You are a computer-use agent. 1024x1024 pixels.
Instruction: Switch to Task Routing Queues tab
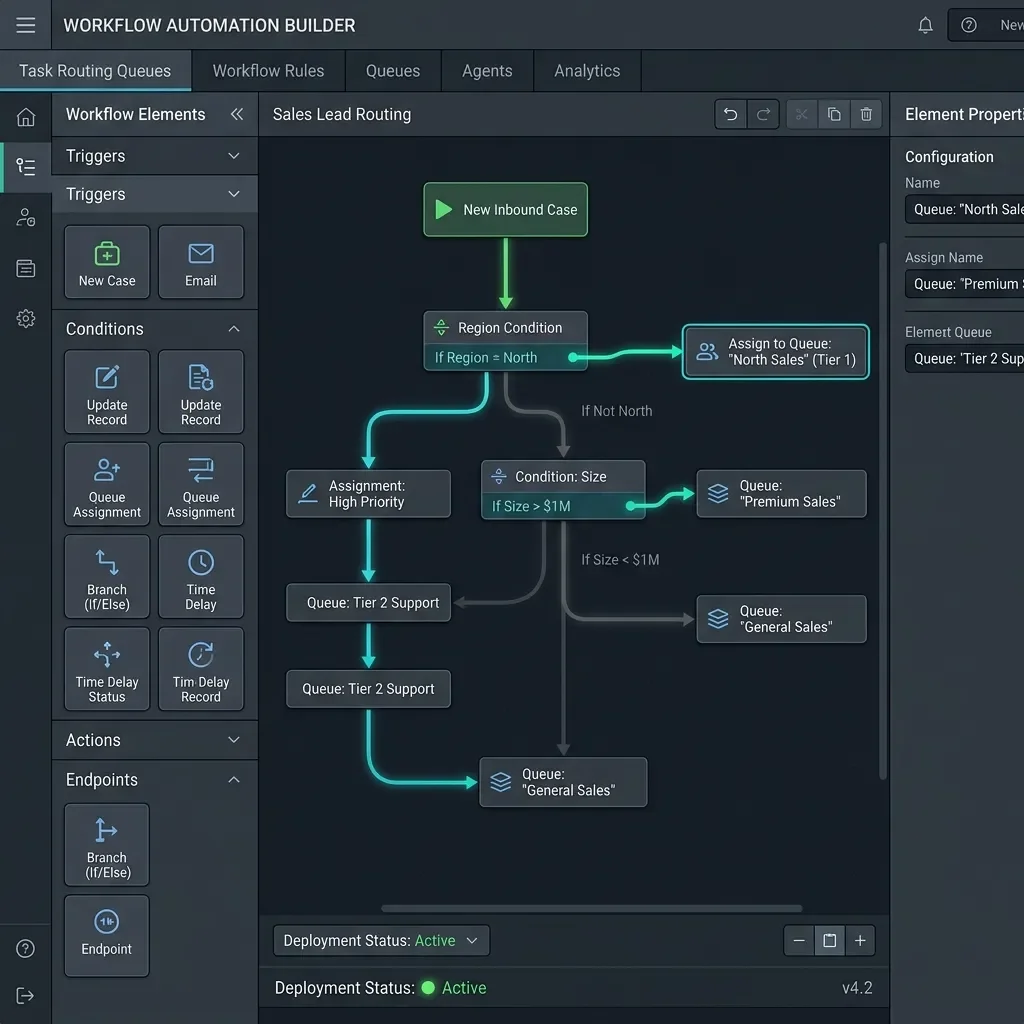[95, 71]
